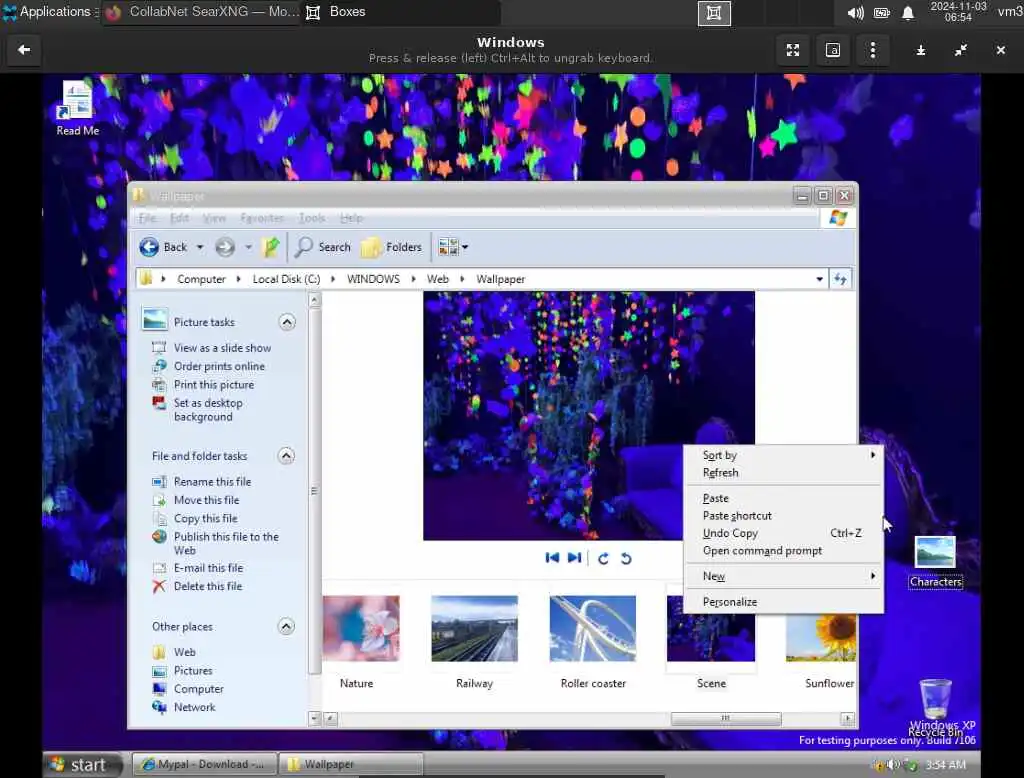Collapse the Other places section

[286, 626]
